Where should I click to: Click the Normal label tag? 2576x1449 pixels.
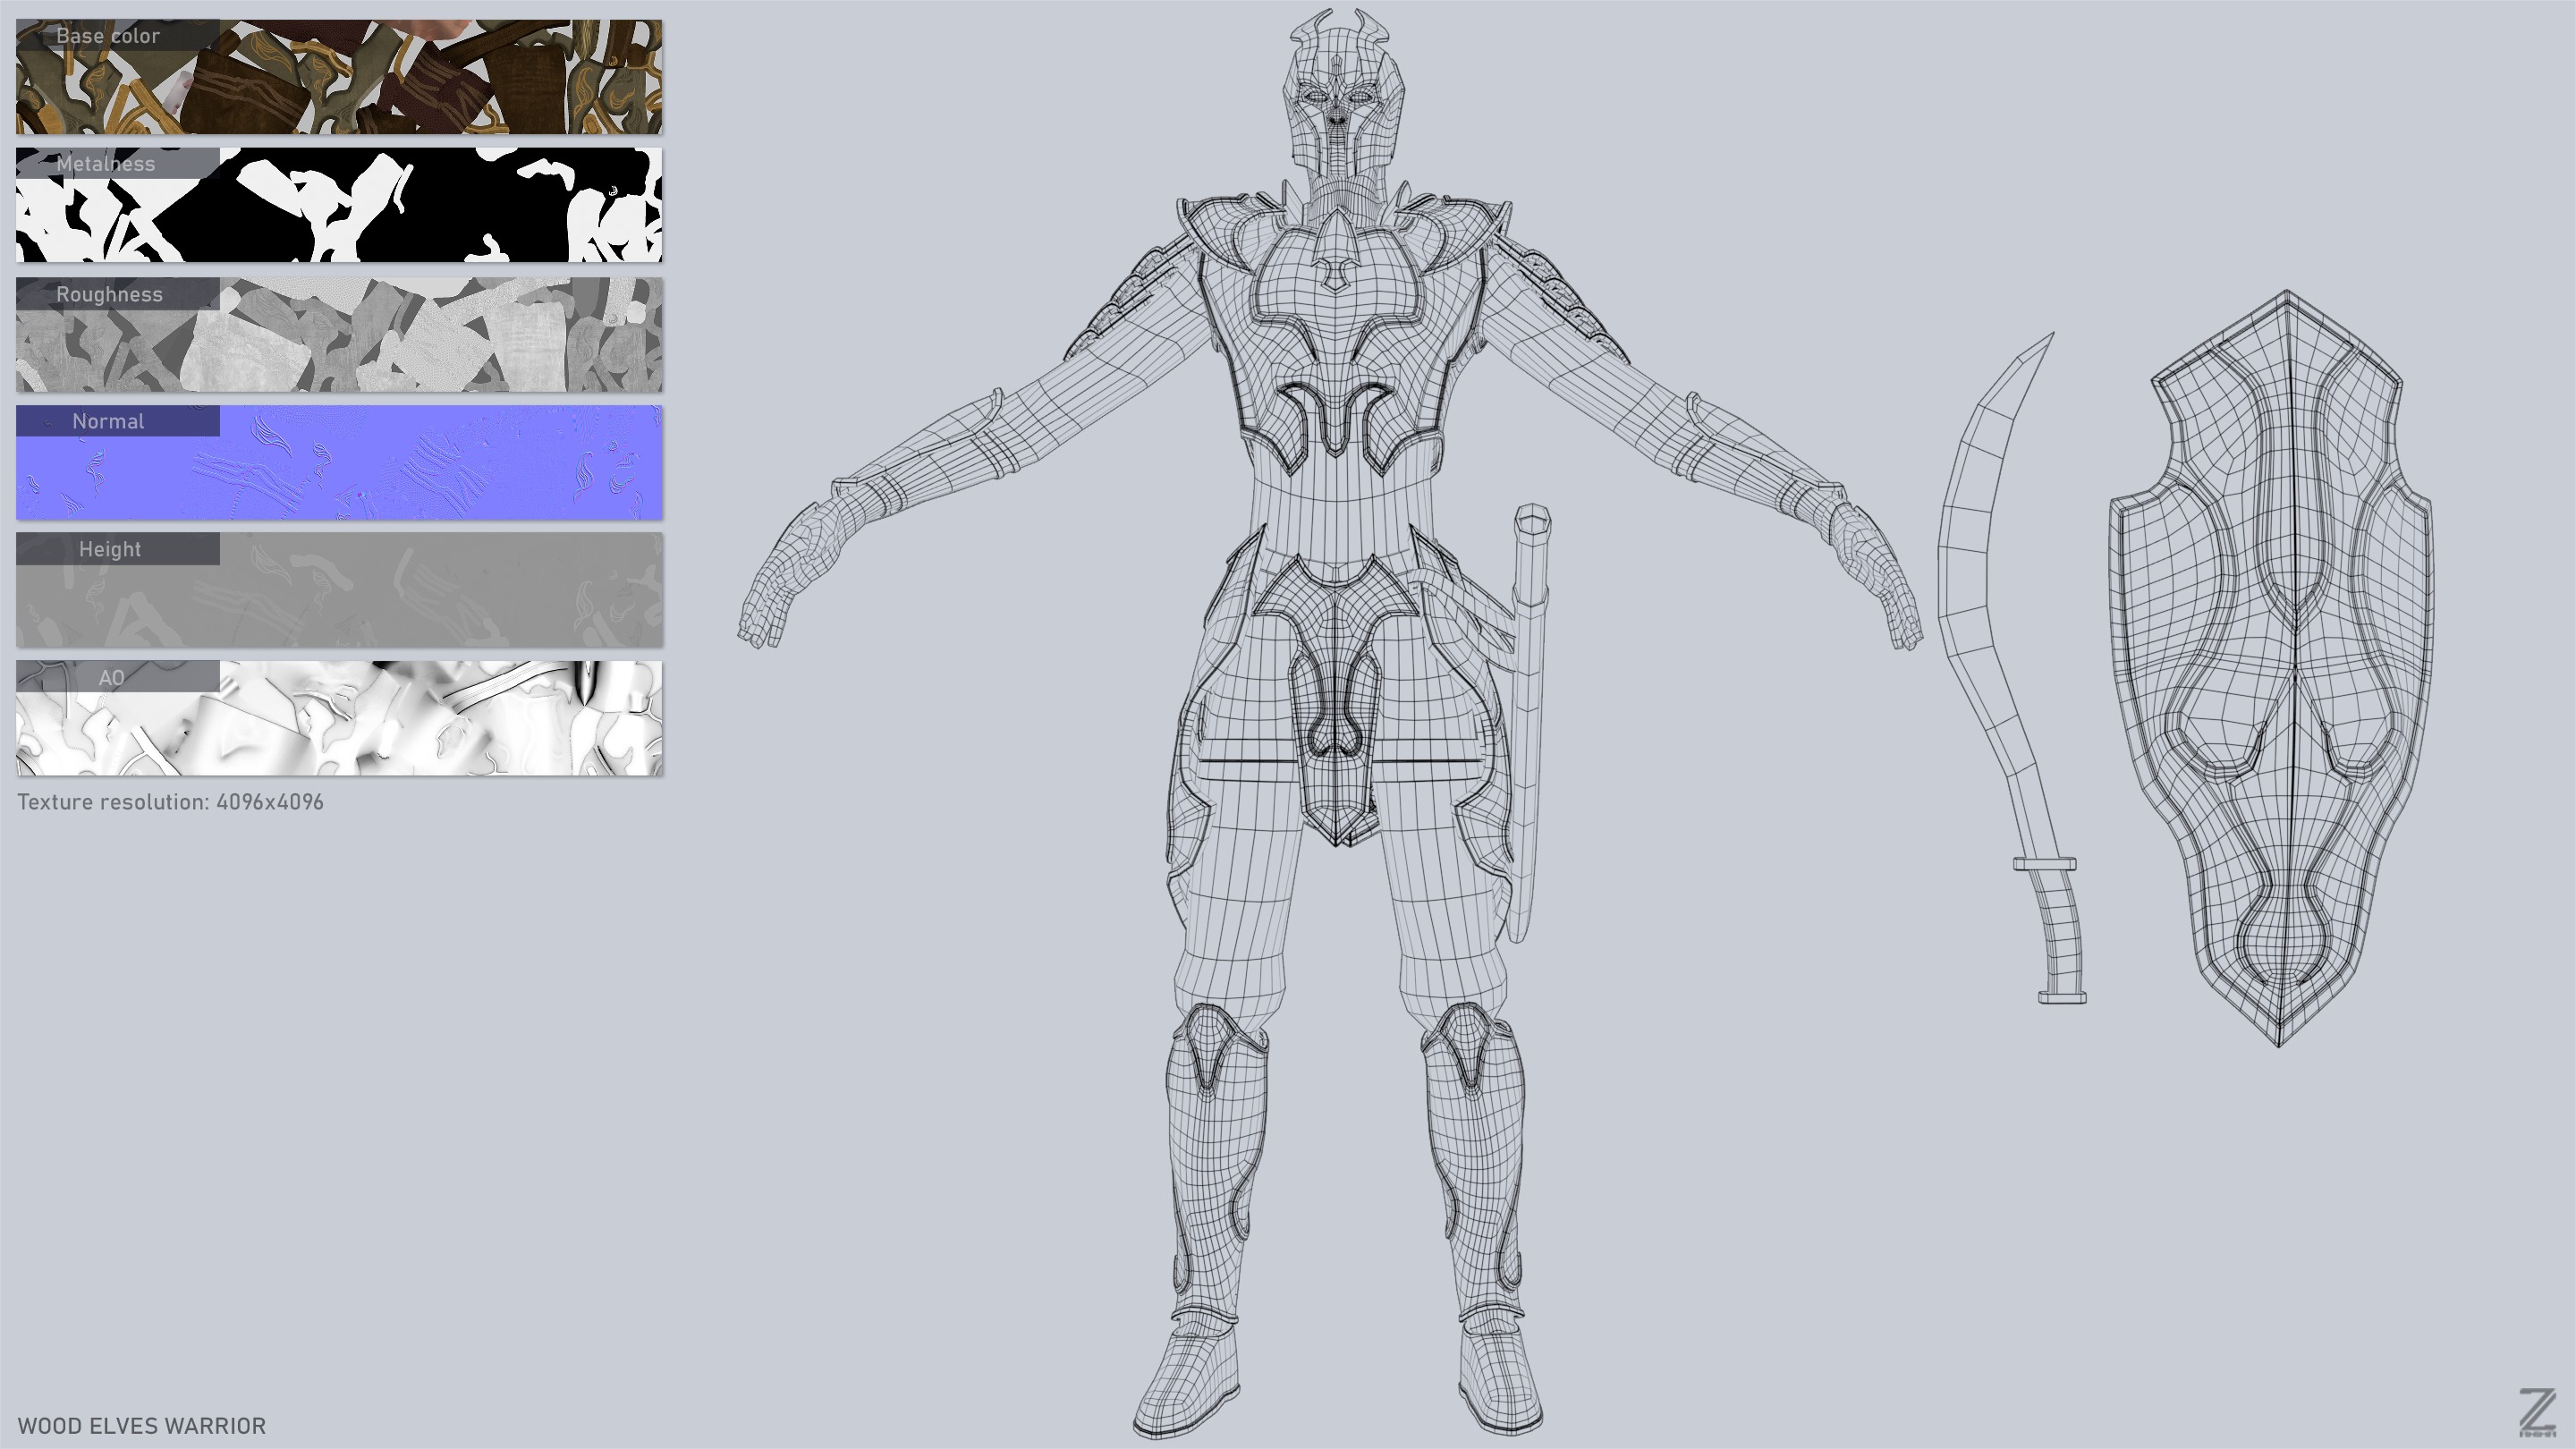[x=108, y=421]
